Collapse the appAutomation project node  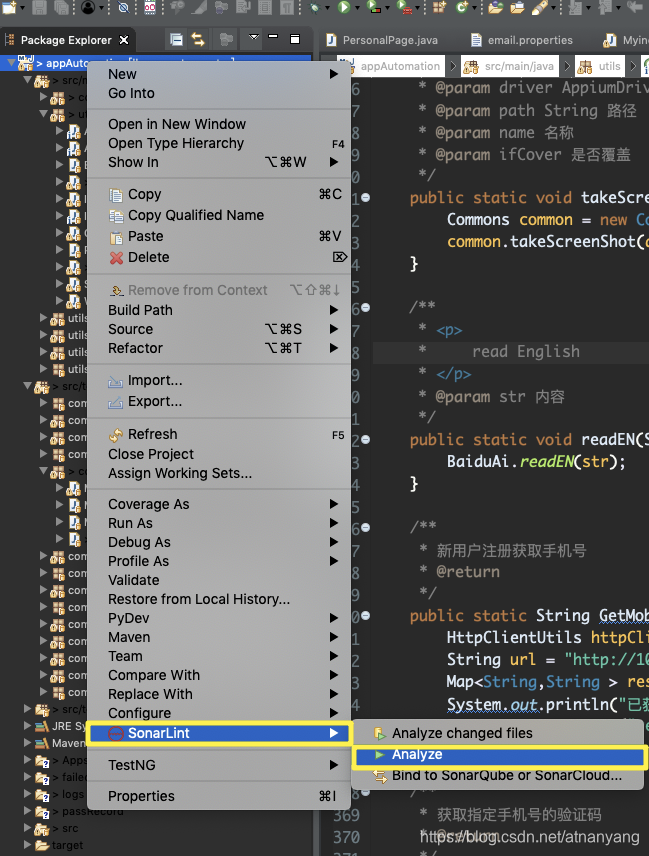coord(11,63)
